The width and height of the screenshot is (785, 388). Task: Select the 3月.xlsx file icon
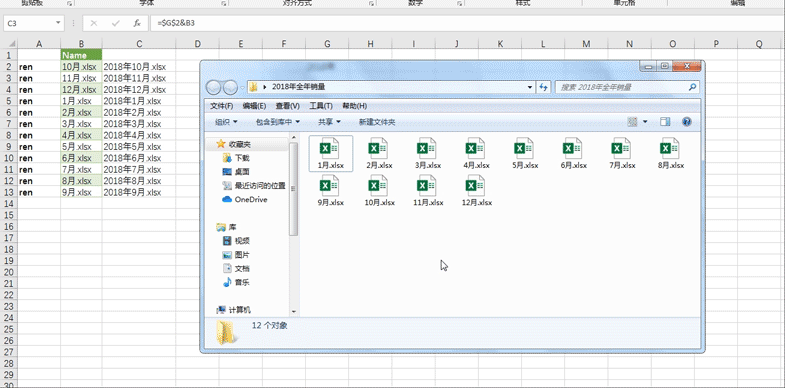point(427,149)
